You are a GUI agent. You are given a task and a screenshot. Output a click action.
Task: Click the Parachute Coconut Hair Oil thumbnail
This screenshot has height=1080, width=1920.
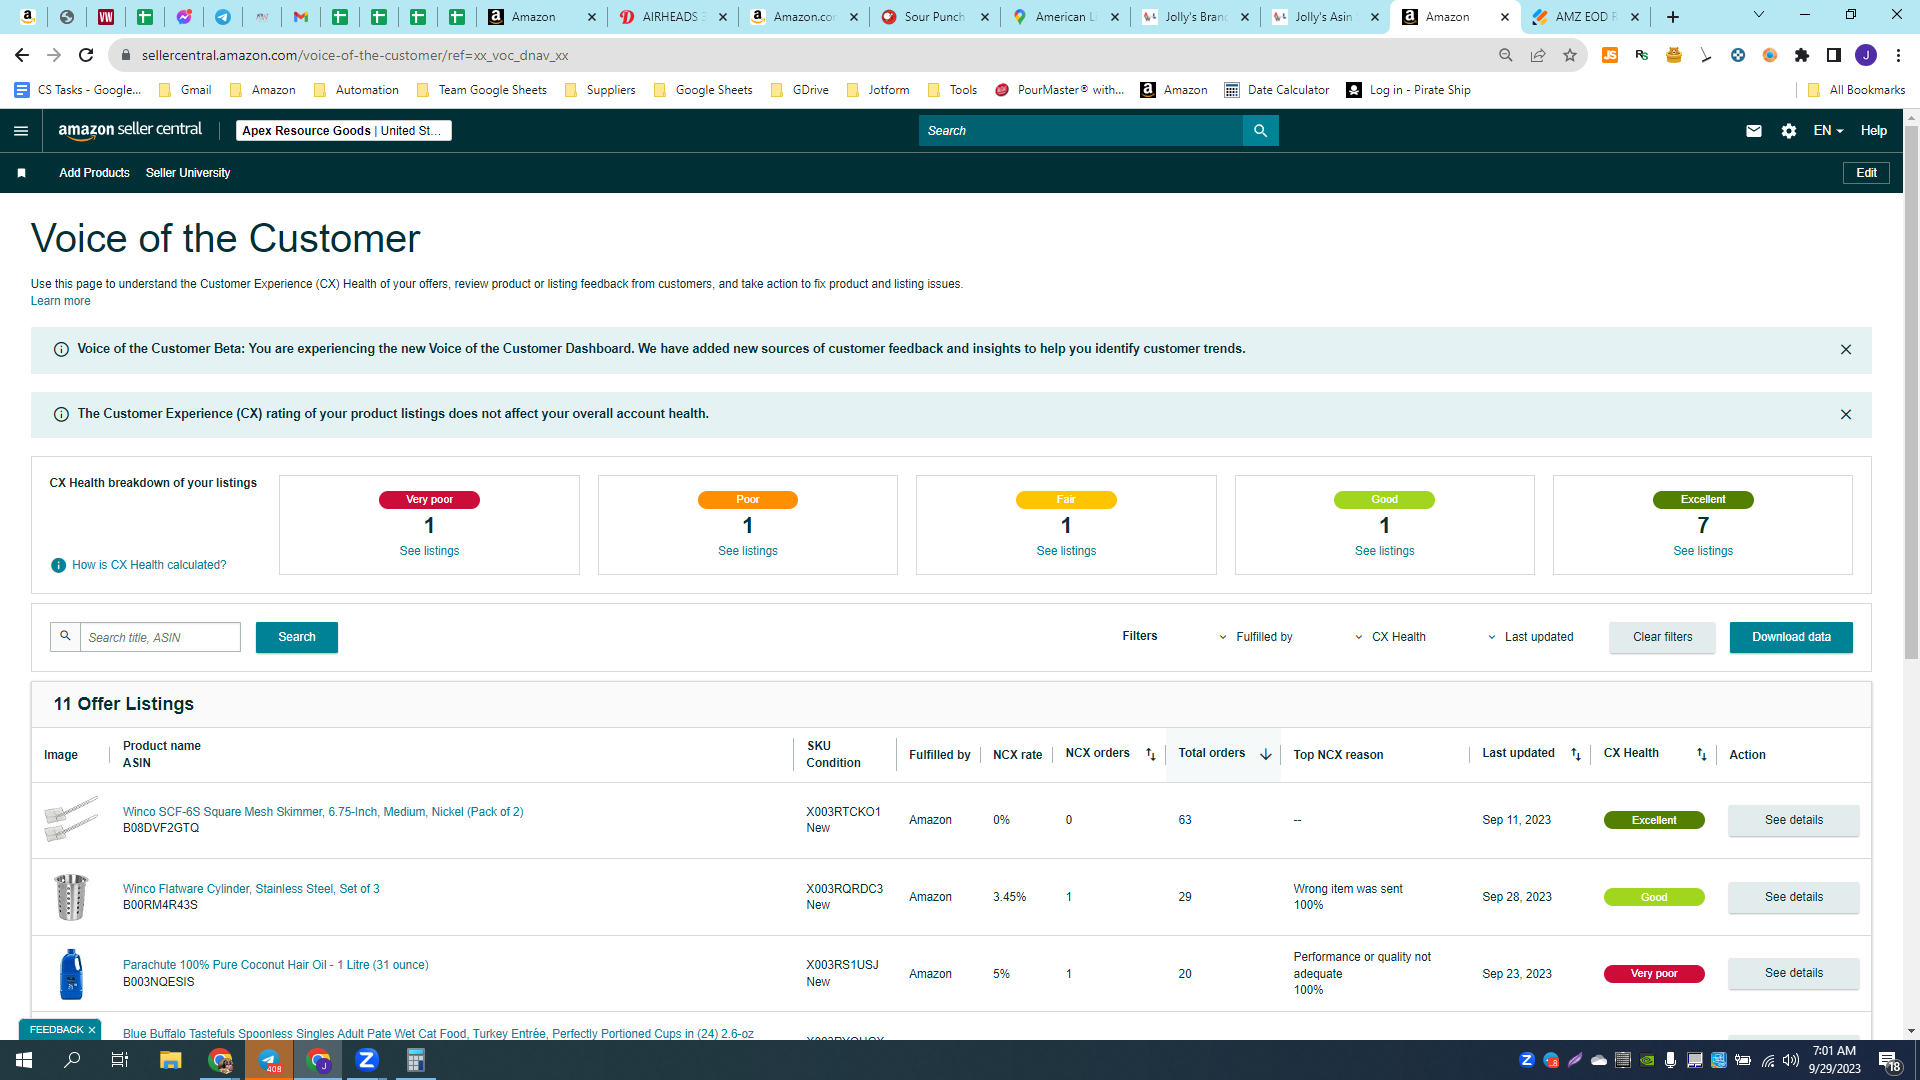click(71, 974)
